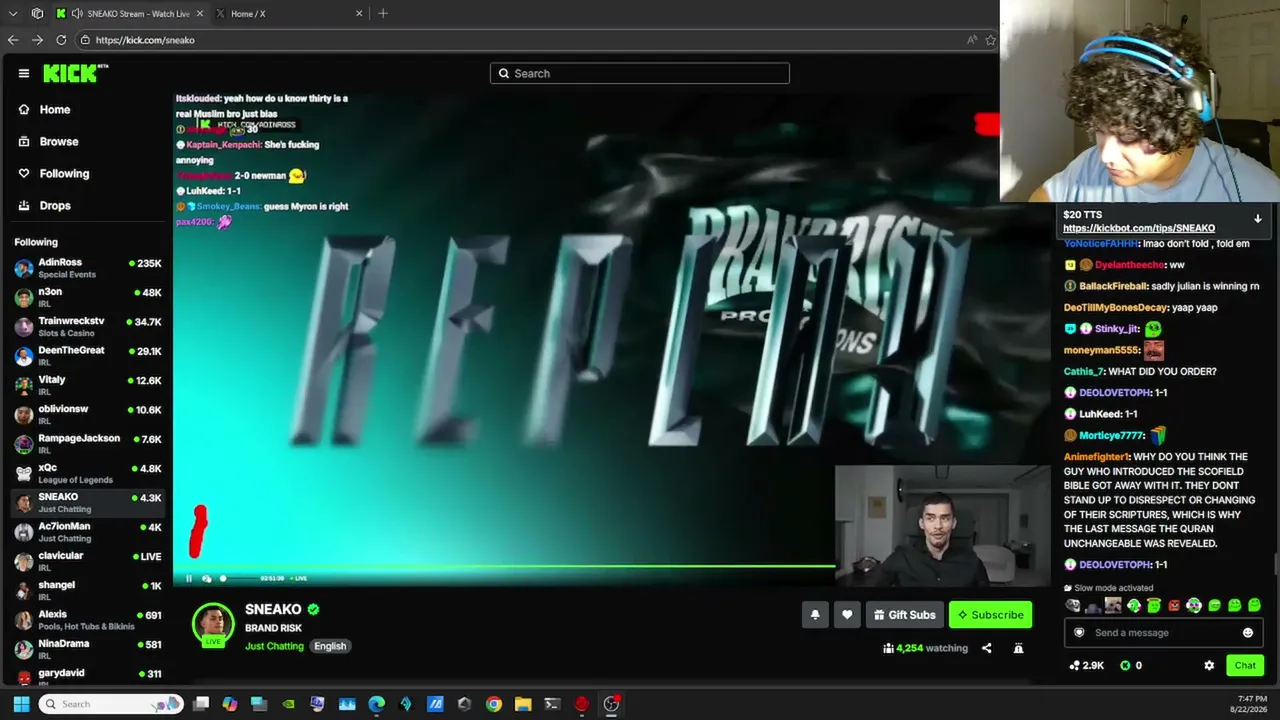The width and height of the screenshot is (1280, 720).
Task: Open xQc channel from Following list
Action: [88, 473]
